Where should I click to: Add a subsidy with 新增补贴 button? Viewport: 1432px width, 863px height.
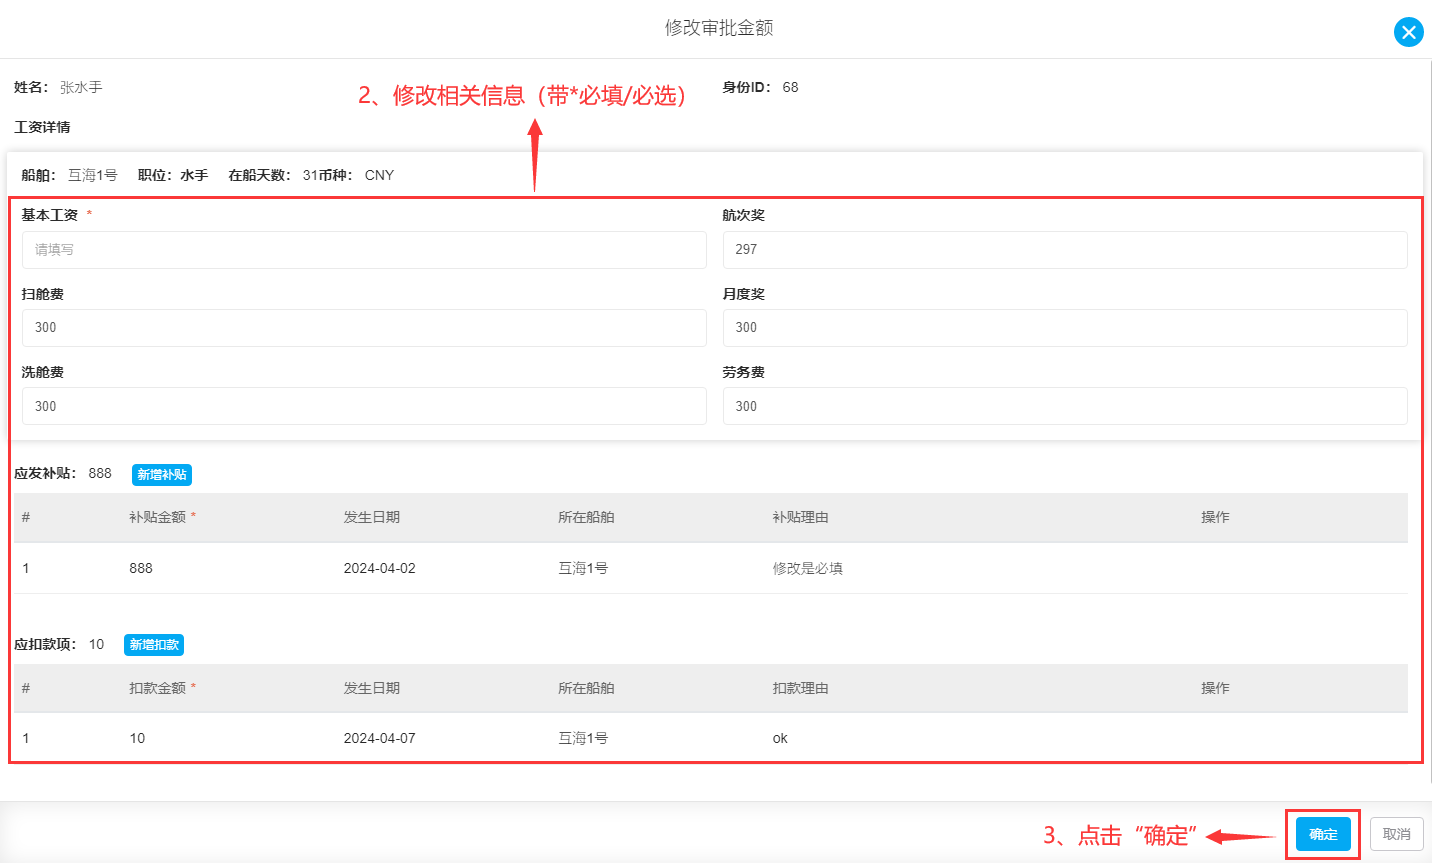click(162, 475)
